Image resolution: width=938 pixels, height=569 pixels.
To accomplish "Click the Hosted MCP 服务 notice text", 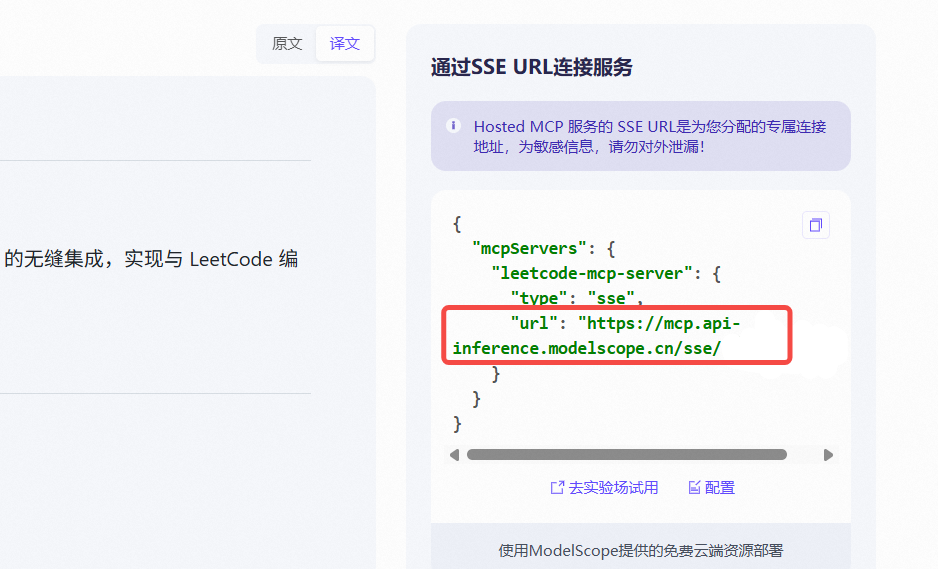I will 650,136.
